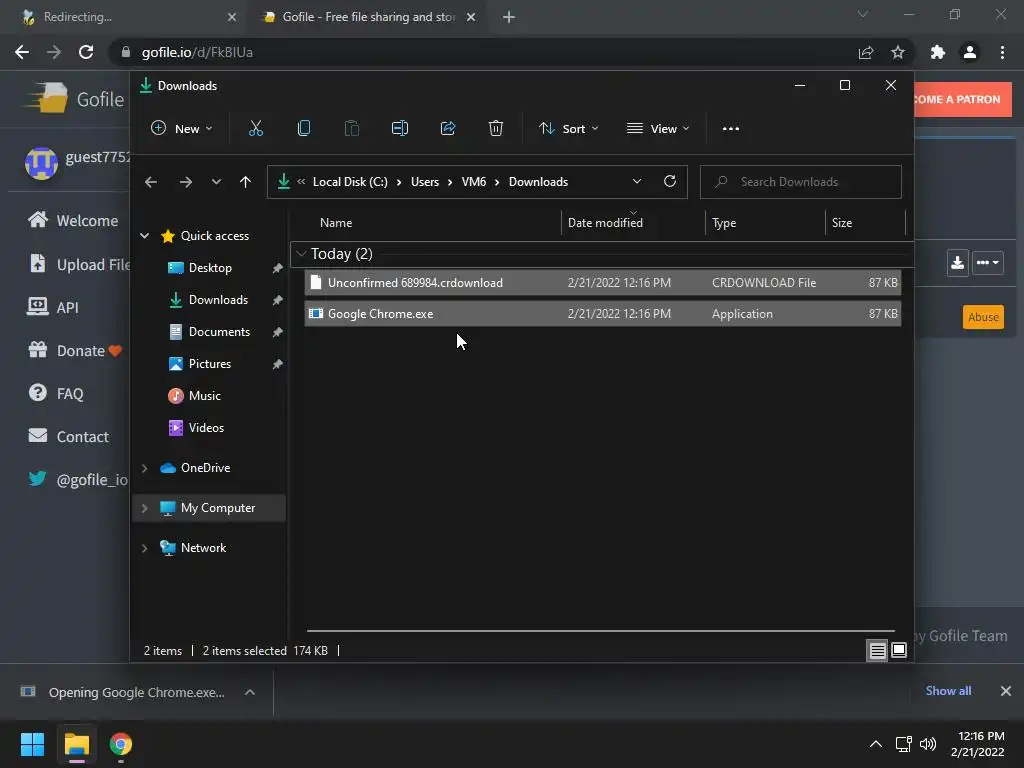Open the View dropdown menu

(x=658, y=129)
